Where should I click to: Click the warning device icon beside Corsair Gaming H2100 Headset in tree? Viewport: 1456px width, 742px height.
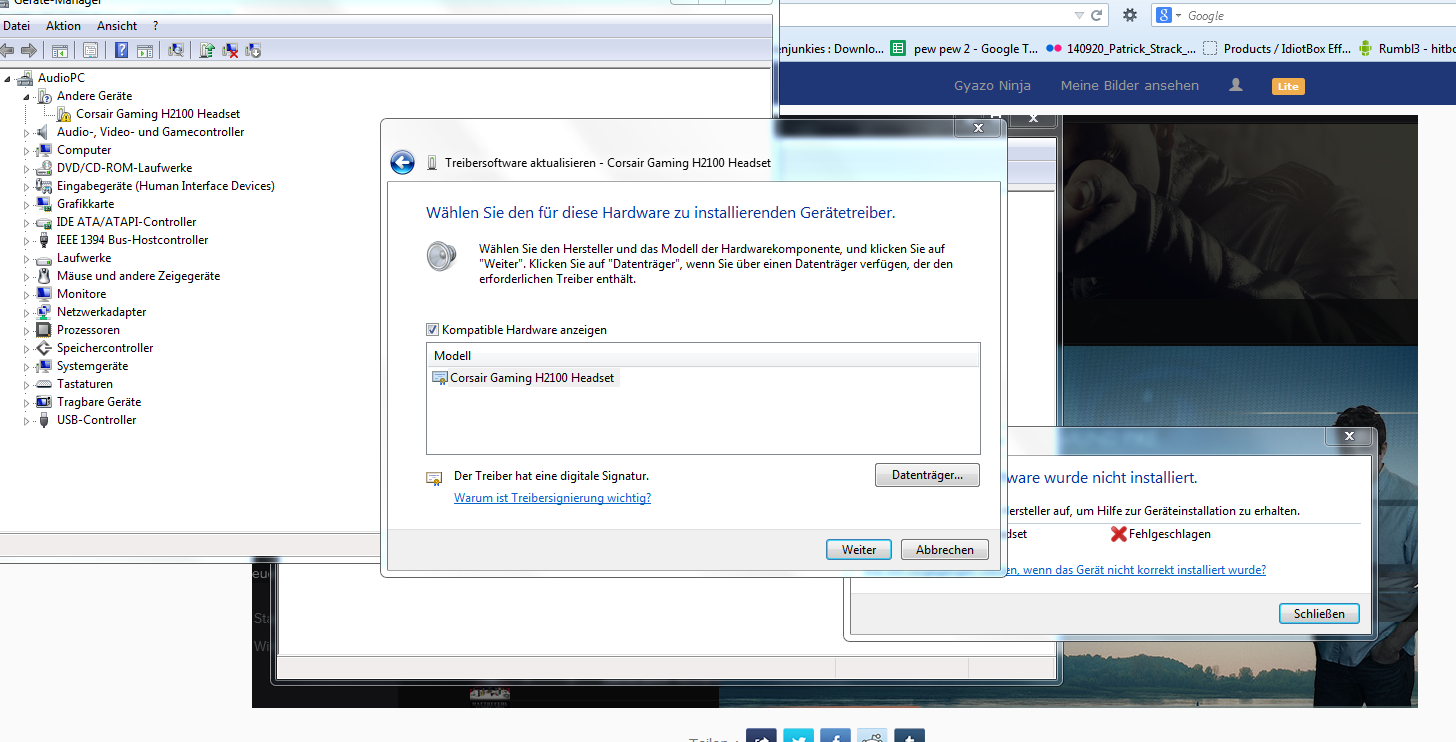coord(63,114)
